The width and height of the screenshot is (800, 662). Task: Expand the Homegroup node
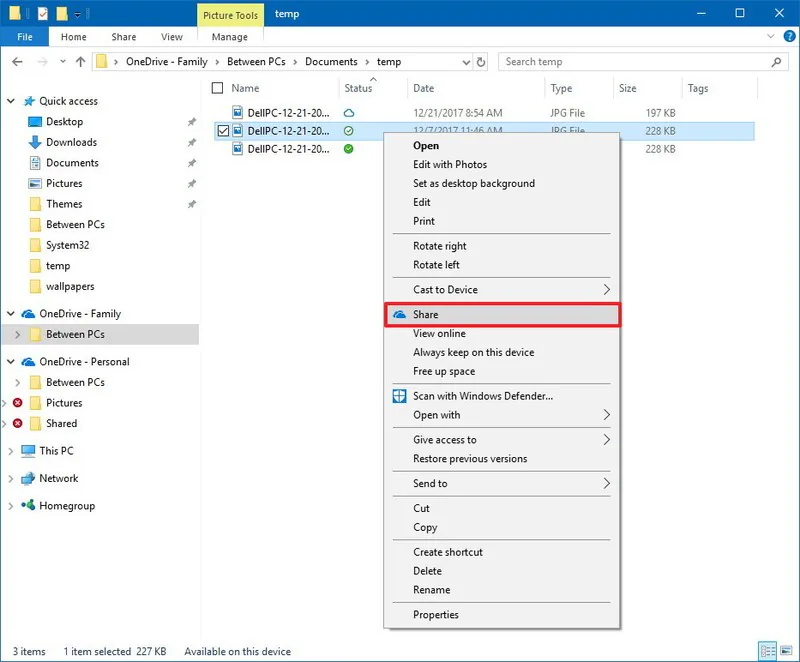[11, 506]
